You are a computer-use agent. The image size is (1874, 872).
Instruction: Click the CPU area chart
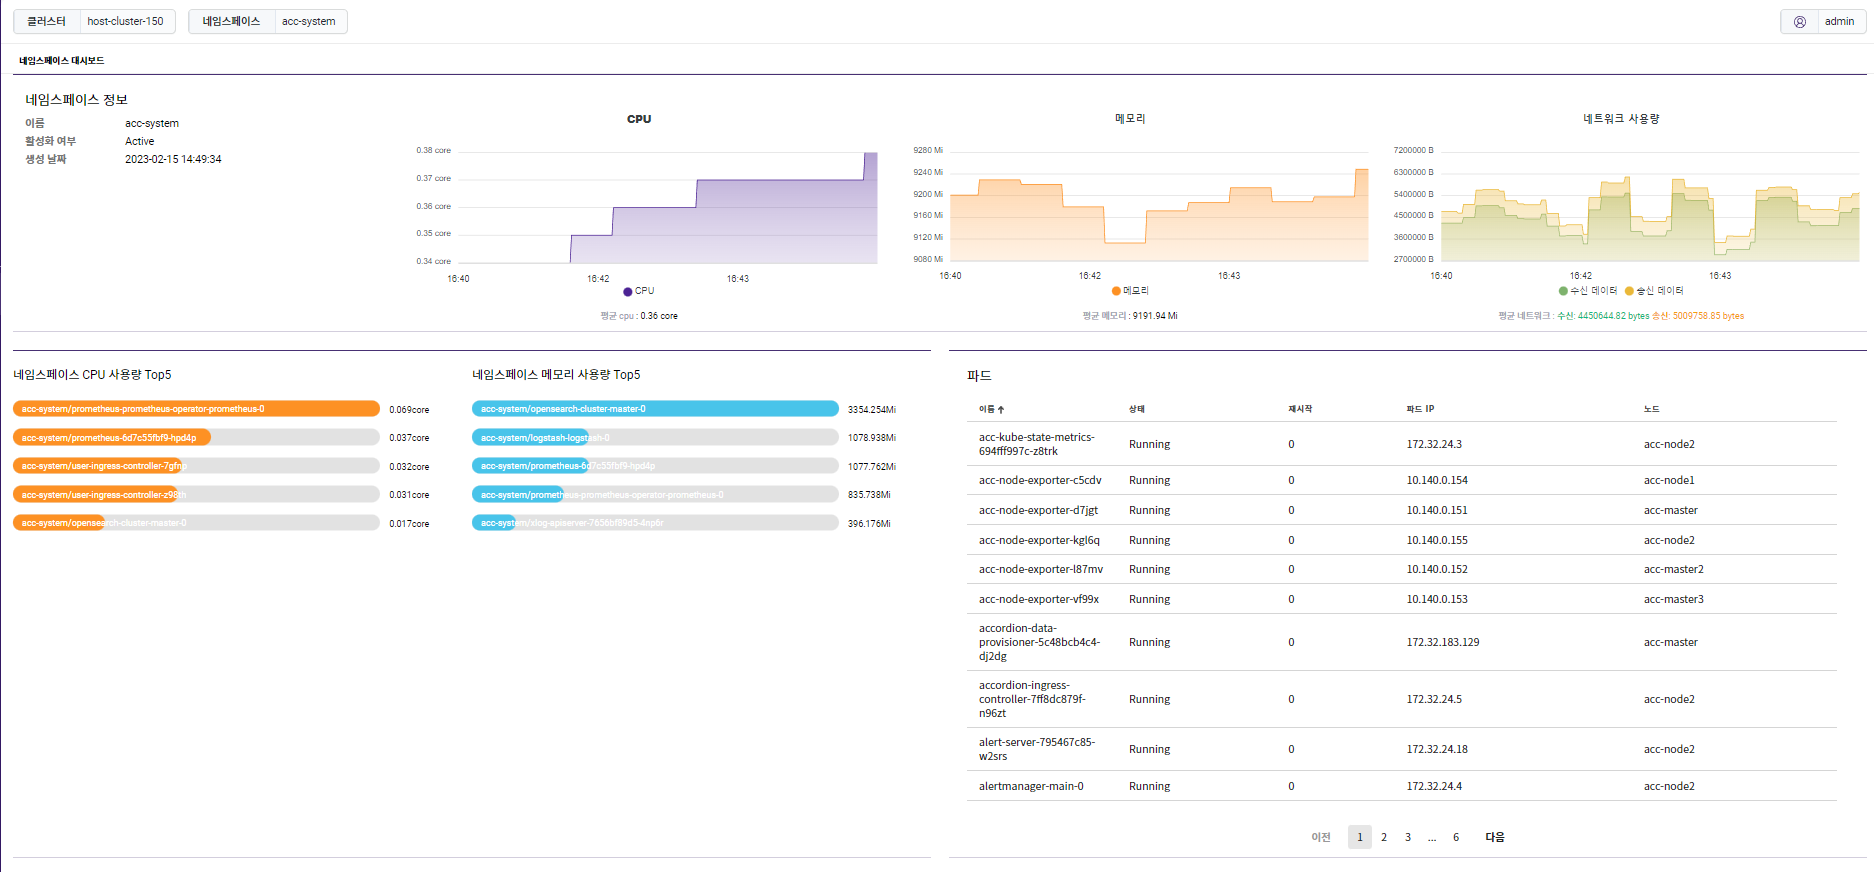tap(667, 207)
